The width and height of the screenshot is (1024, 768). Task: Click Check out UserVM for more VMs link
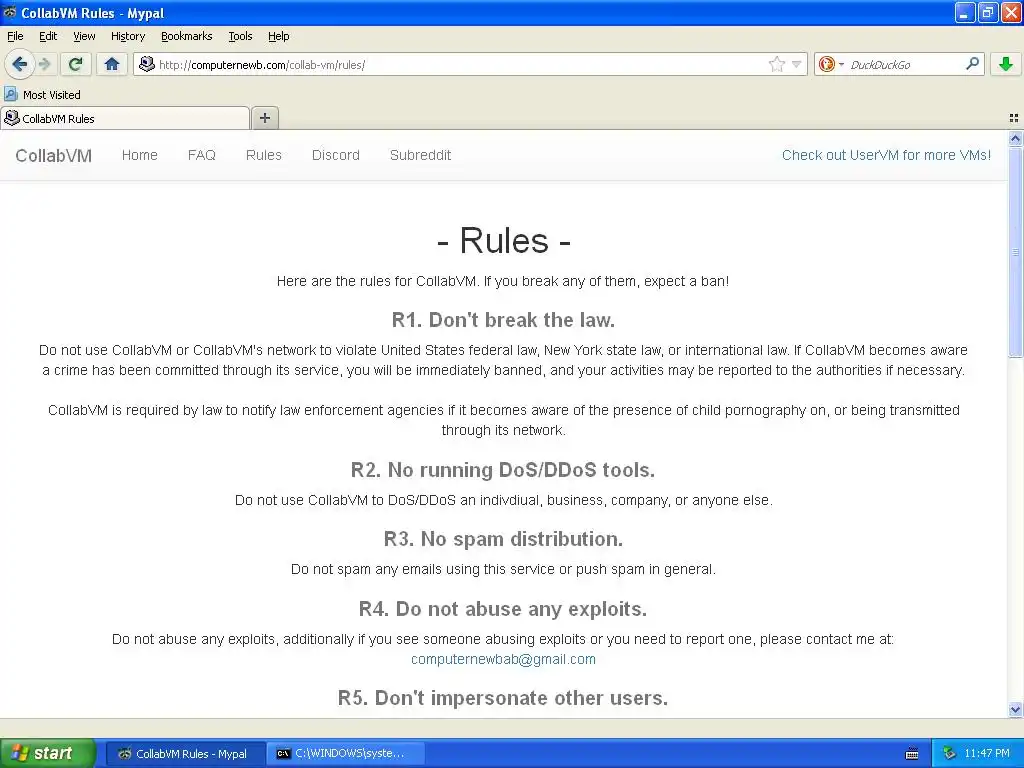point(886,155)
